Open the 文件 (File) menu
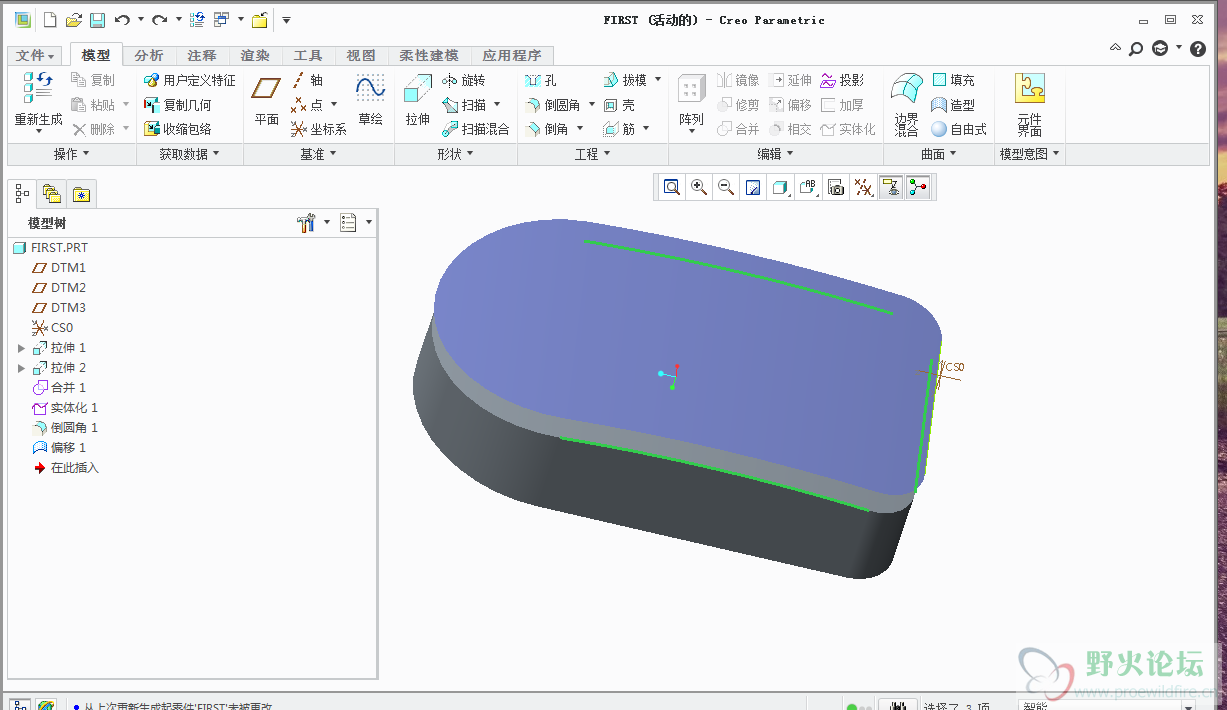Image resolution: width=1227 pixels, height=710 pixels. 36,56
